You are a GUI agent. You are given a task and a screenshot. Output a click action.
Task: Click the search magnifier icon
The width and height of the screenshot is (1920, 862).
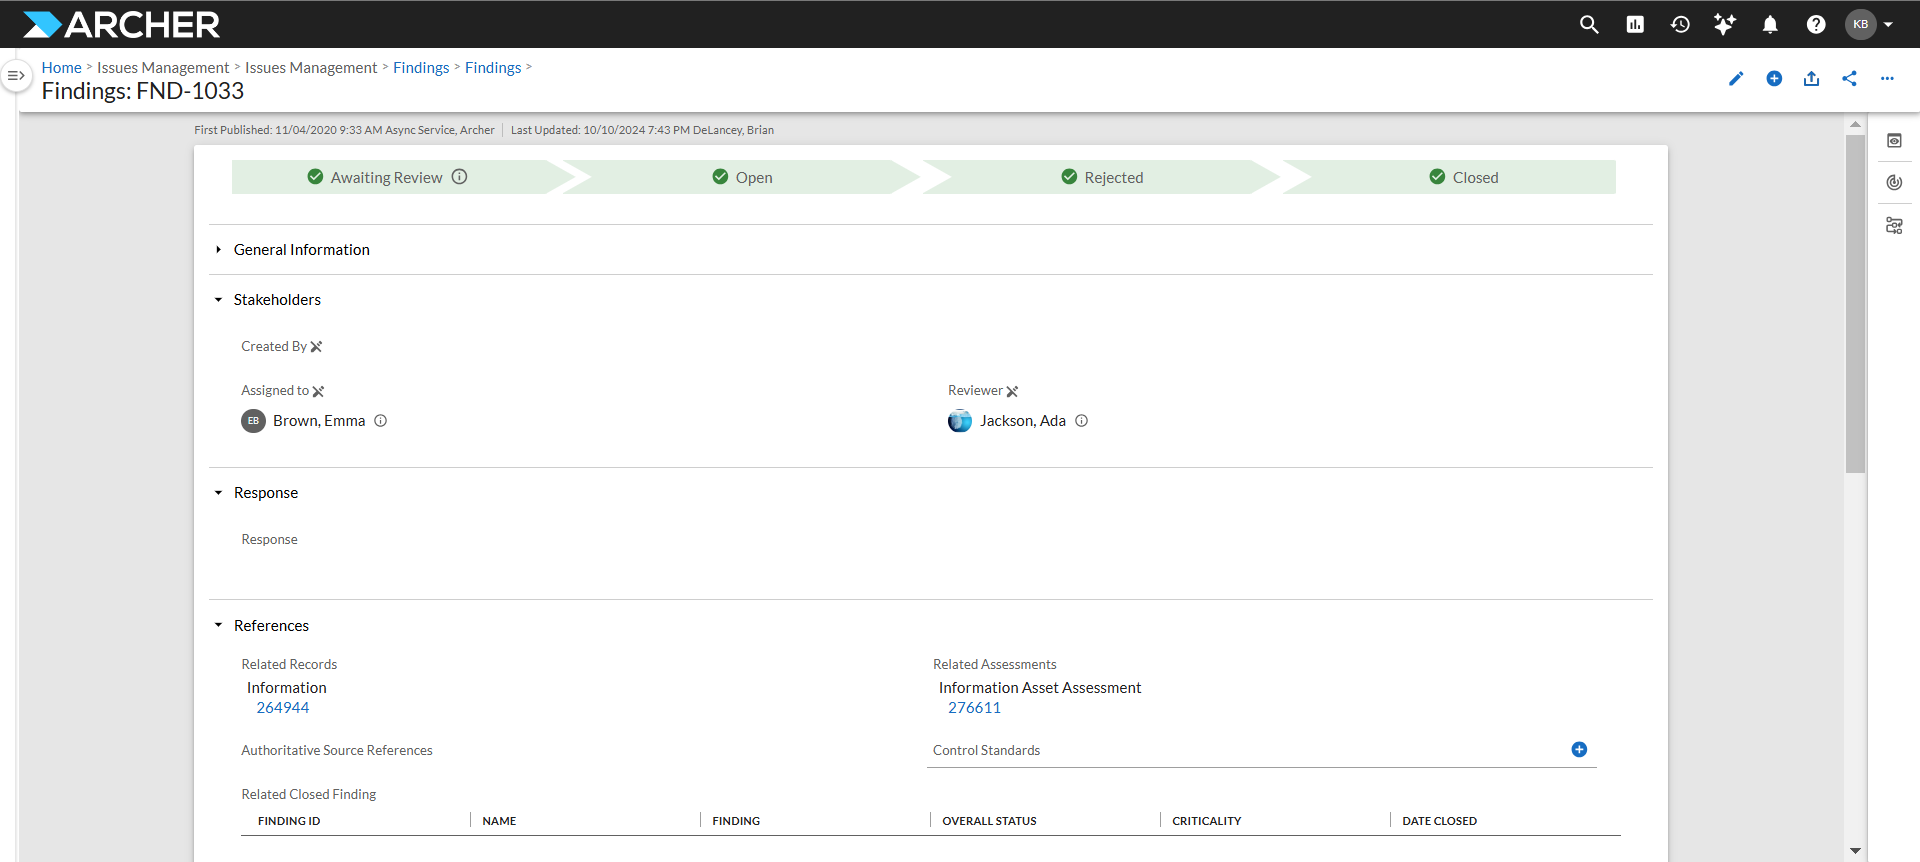click(1589, 24)
